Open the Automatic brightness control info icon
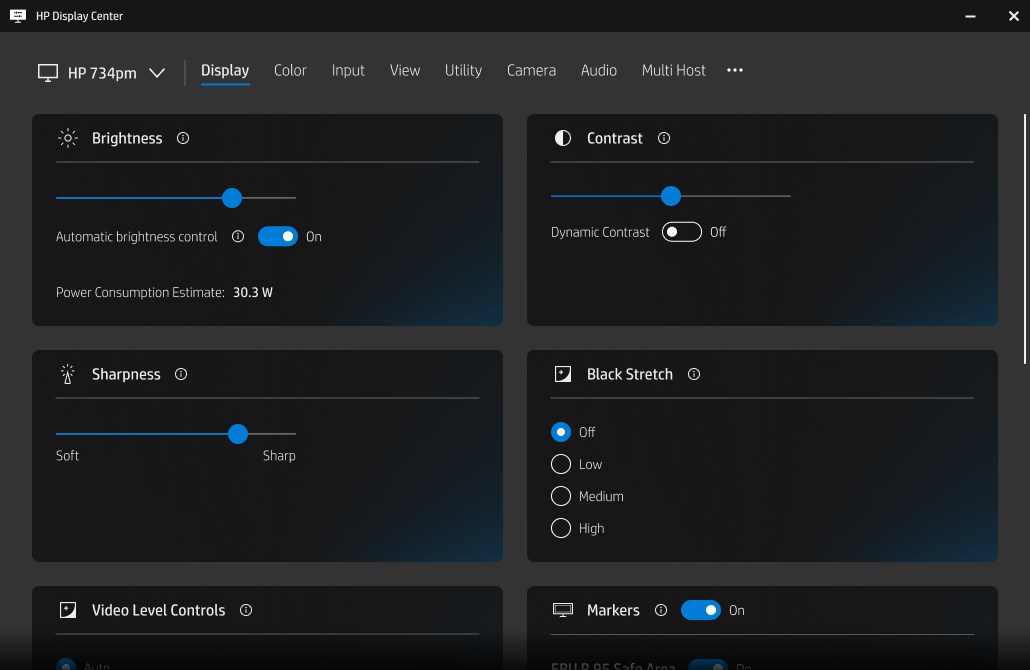The height and width of the screenshot is (670, 1030). [x=237, y=237]
